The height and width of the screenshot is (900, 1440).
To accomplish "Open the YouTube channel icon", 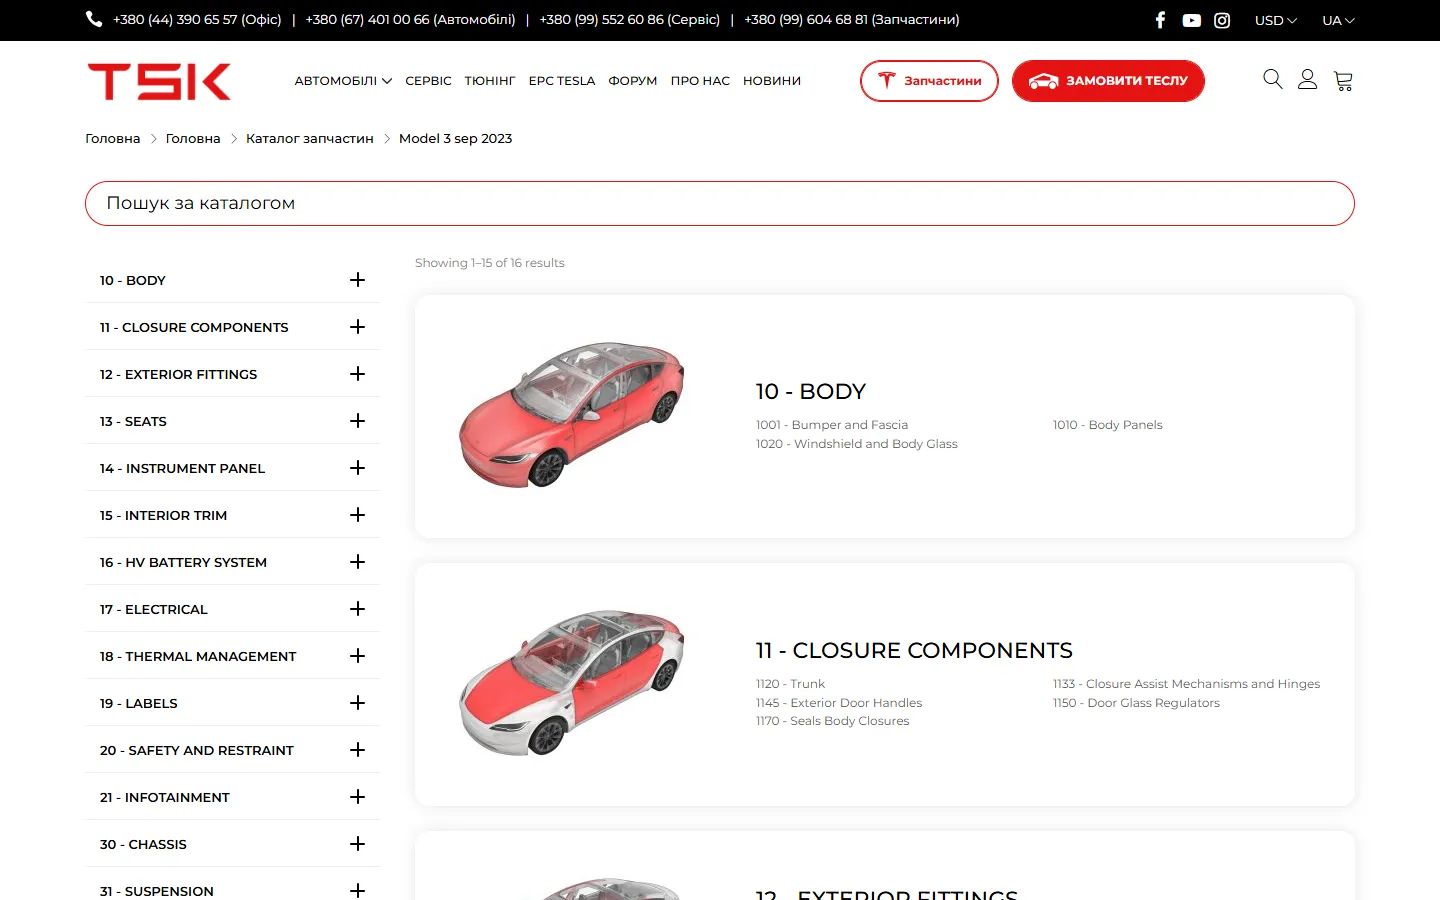I will click(1191, 20).
